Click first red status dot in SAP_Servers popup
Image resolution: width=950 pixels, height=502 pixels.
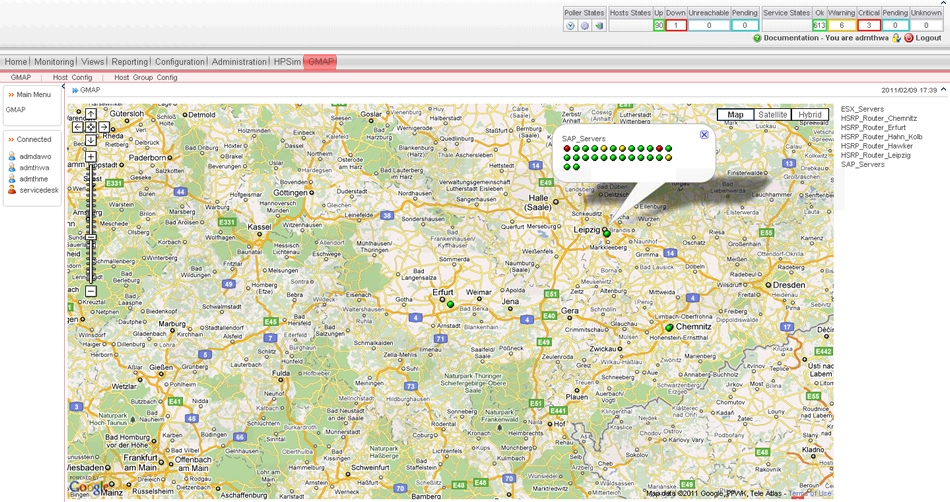pos(567,148)
